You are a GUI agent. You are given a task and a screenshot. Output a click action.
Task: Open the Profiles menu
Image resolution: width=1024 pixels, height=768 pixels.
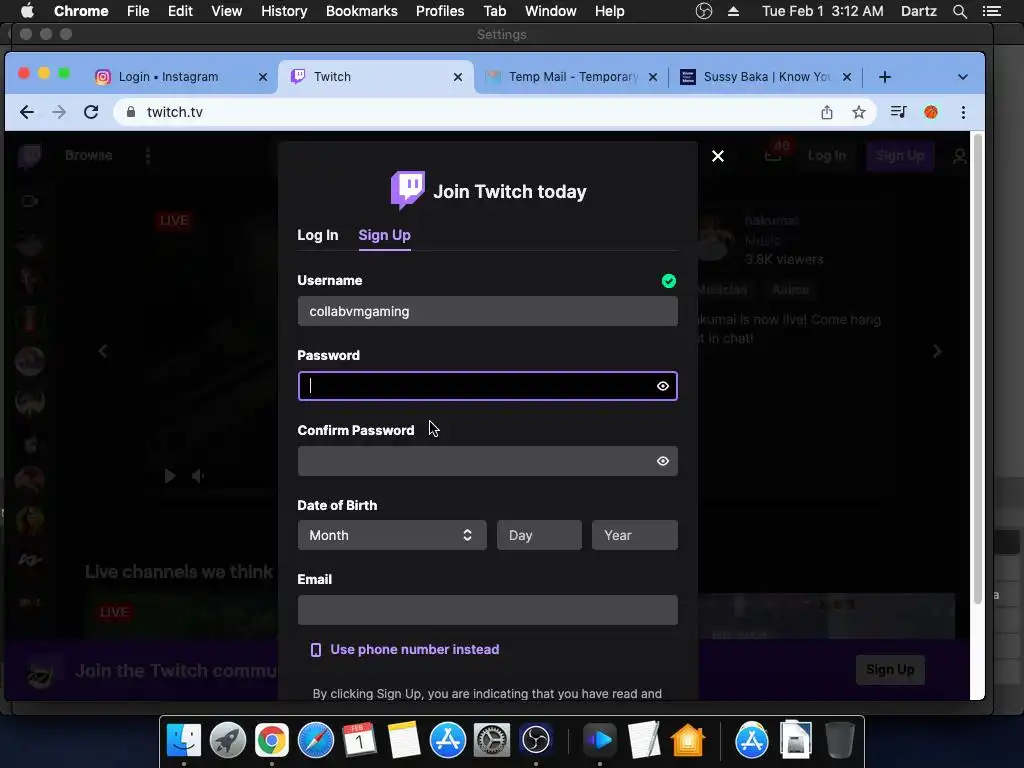pos(440,11)
